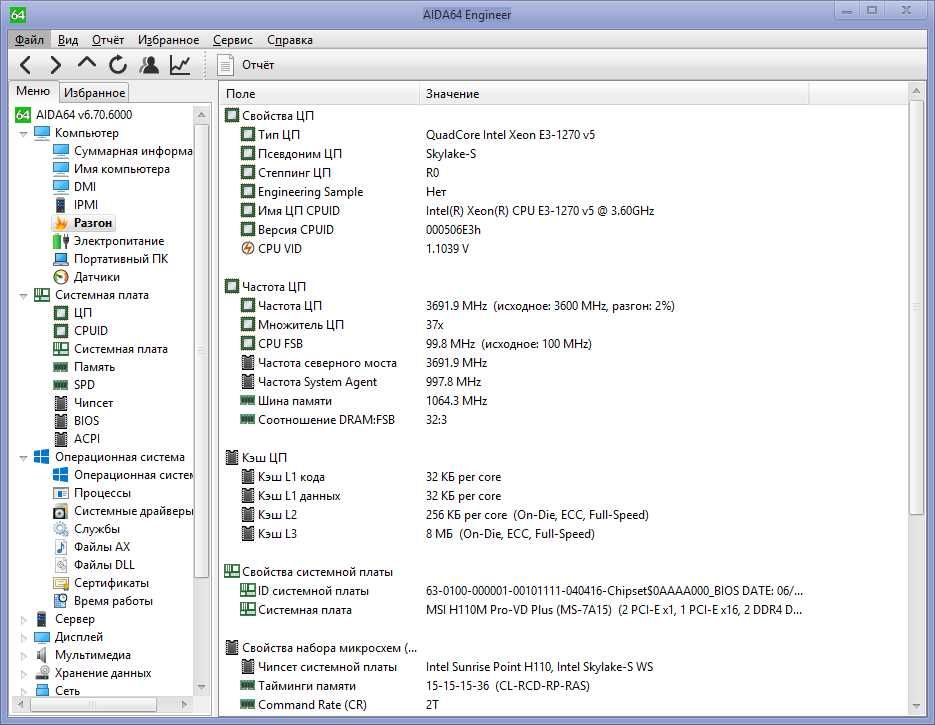The image size is (935, 725).
Task: Open the Файл menu
Action: tap(29, 39)
